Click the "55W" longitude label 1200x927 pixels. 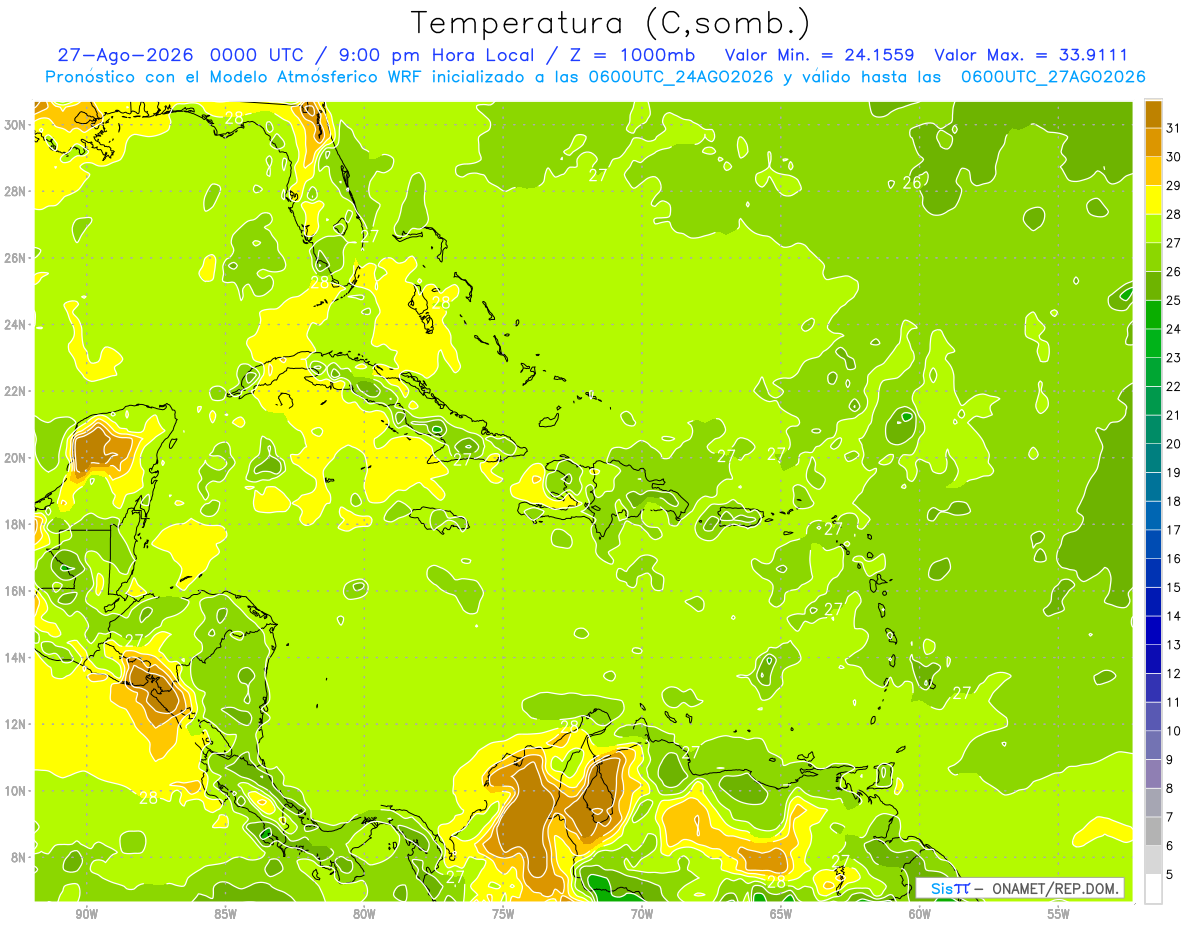[1059, 914]
